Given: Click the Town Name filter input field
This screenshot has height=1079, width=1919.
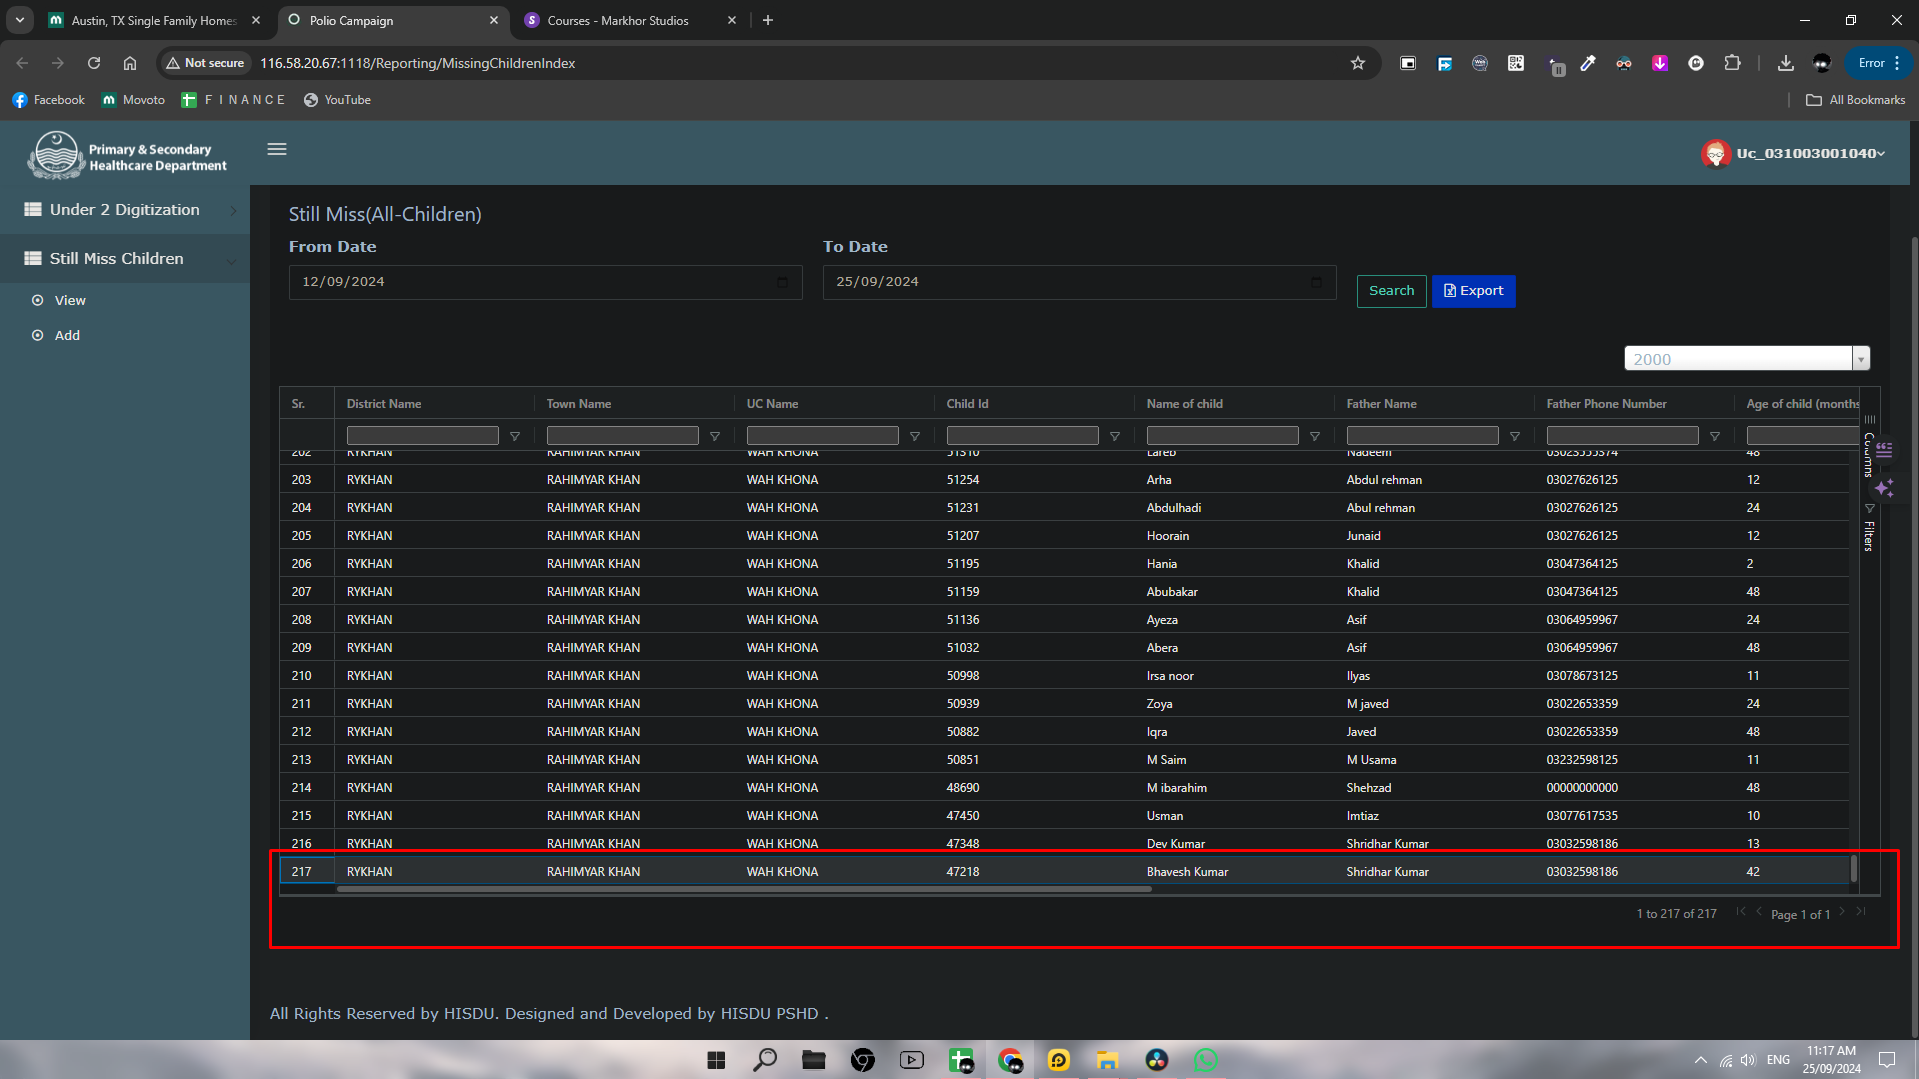Looking at the screenshot, I should point(622,436).
